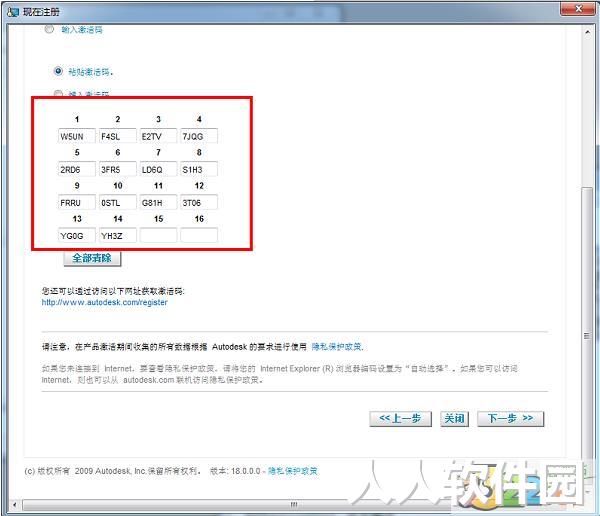Click the horizontal scrollbar left arrow

click(15, 505)
